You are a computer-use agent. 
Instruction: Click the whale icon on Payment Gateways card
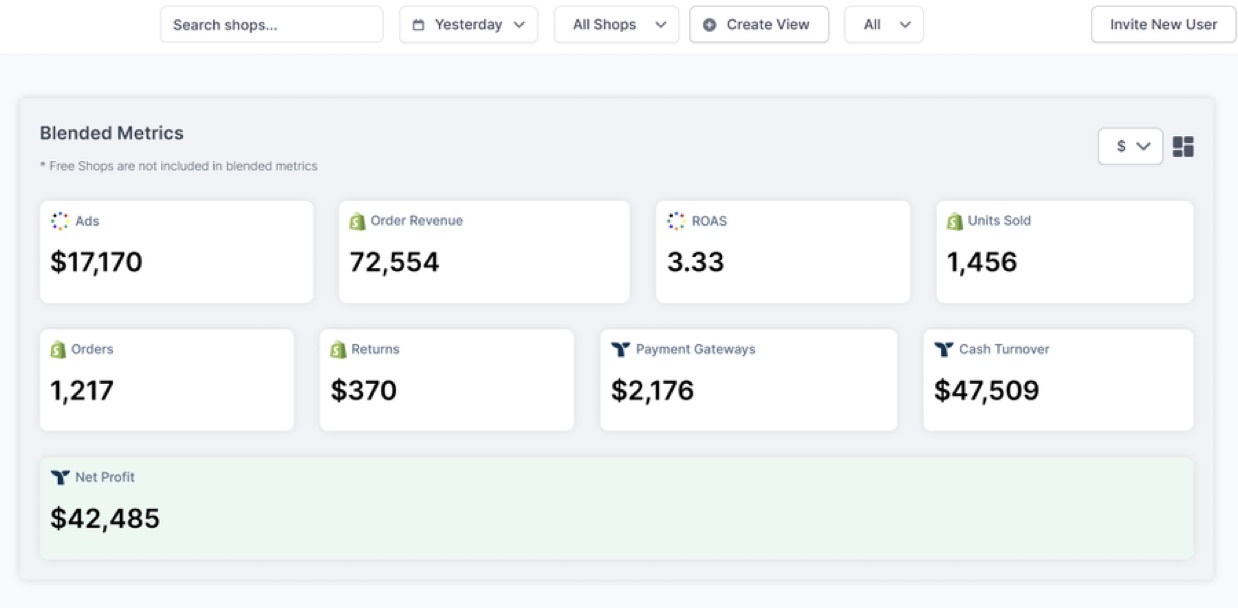click(x=621, y=349)
